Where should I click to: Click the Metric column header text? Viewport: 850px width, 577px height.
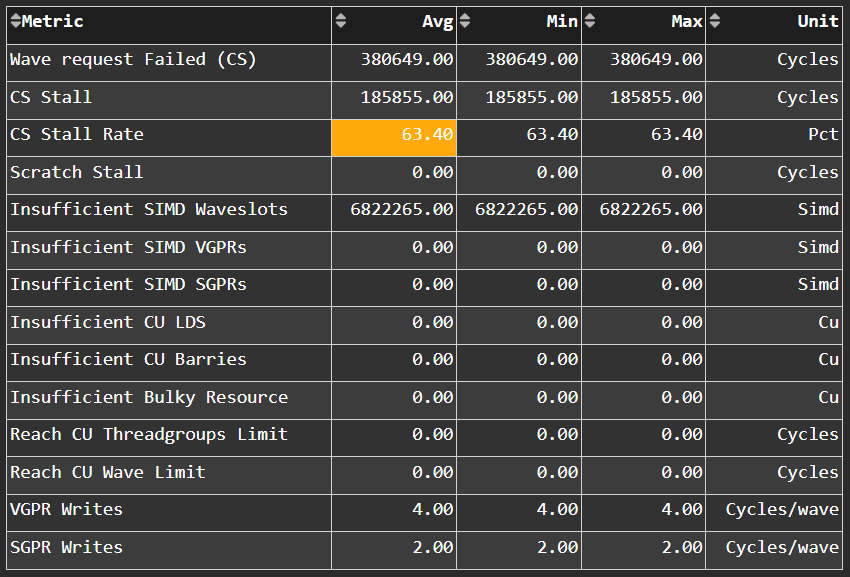(53, 22)
